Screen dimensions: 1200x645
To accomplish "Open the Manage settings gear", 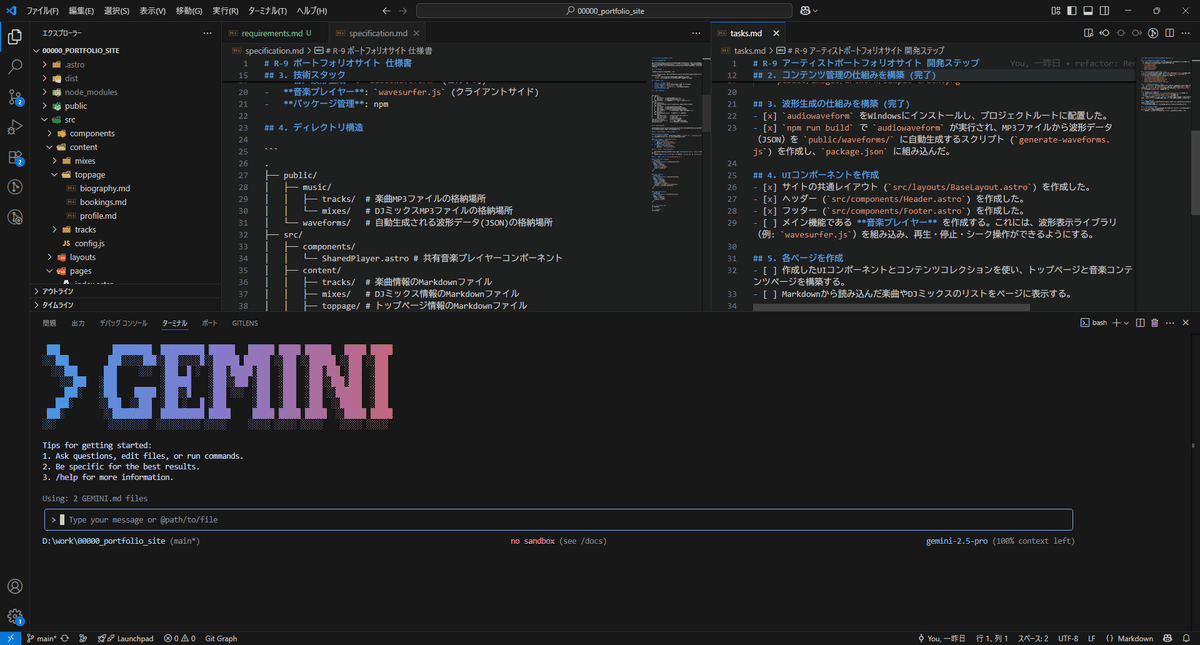I will point(14,616).
